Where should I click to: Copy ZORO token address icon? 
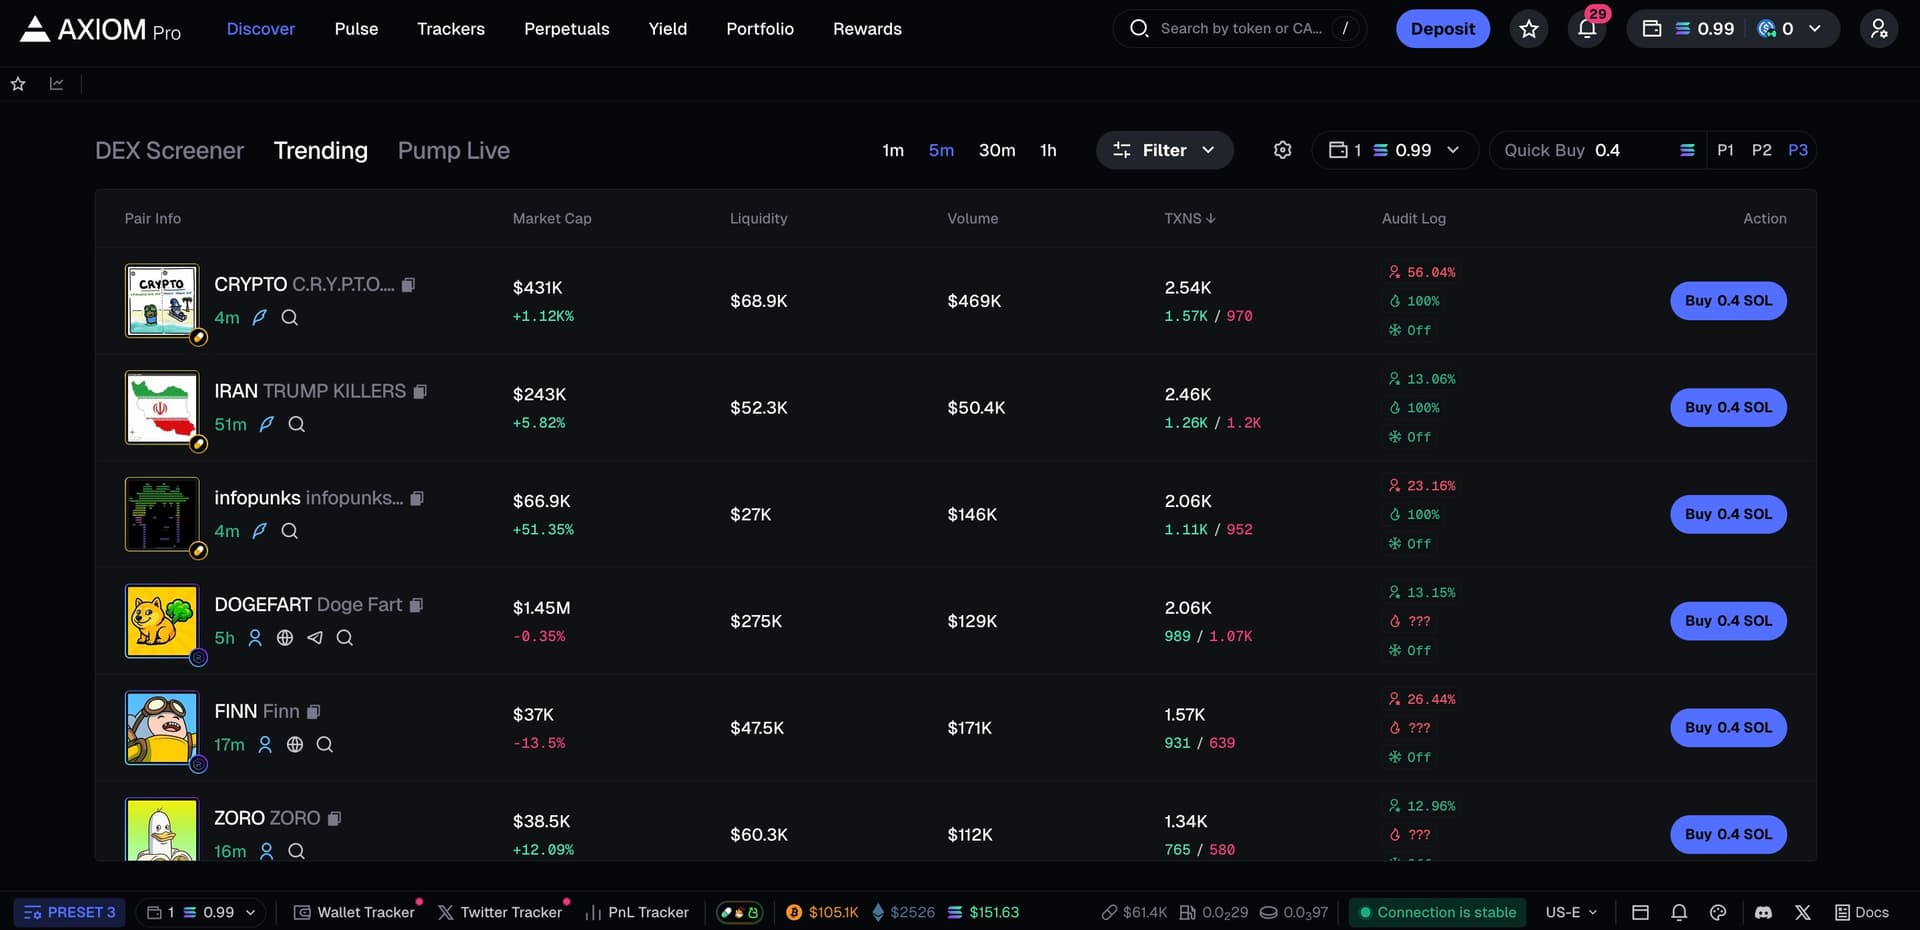334,818
